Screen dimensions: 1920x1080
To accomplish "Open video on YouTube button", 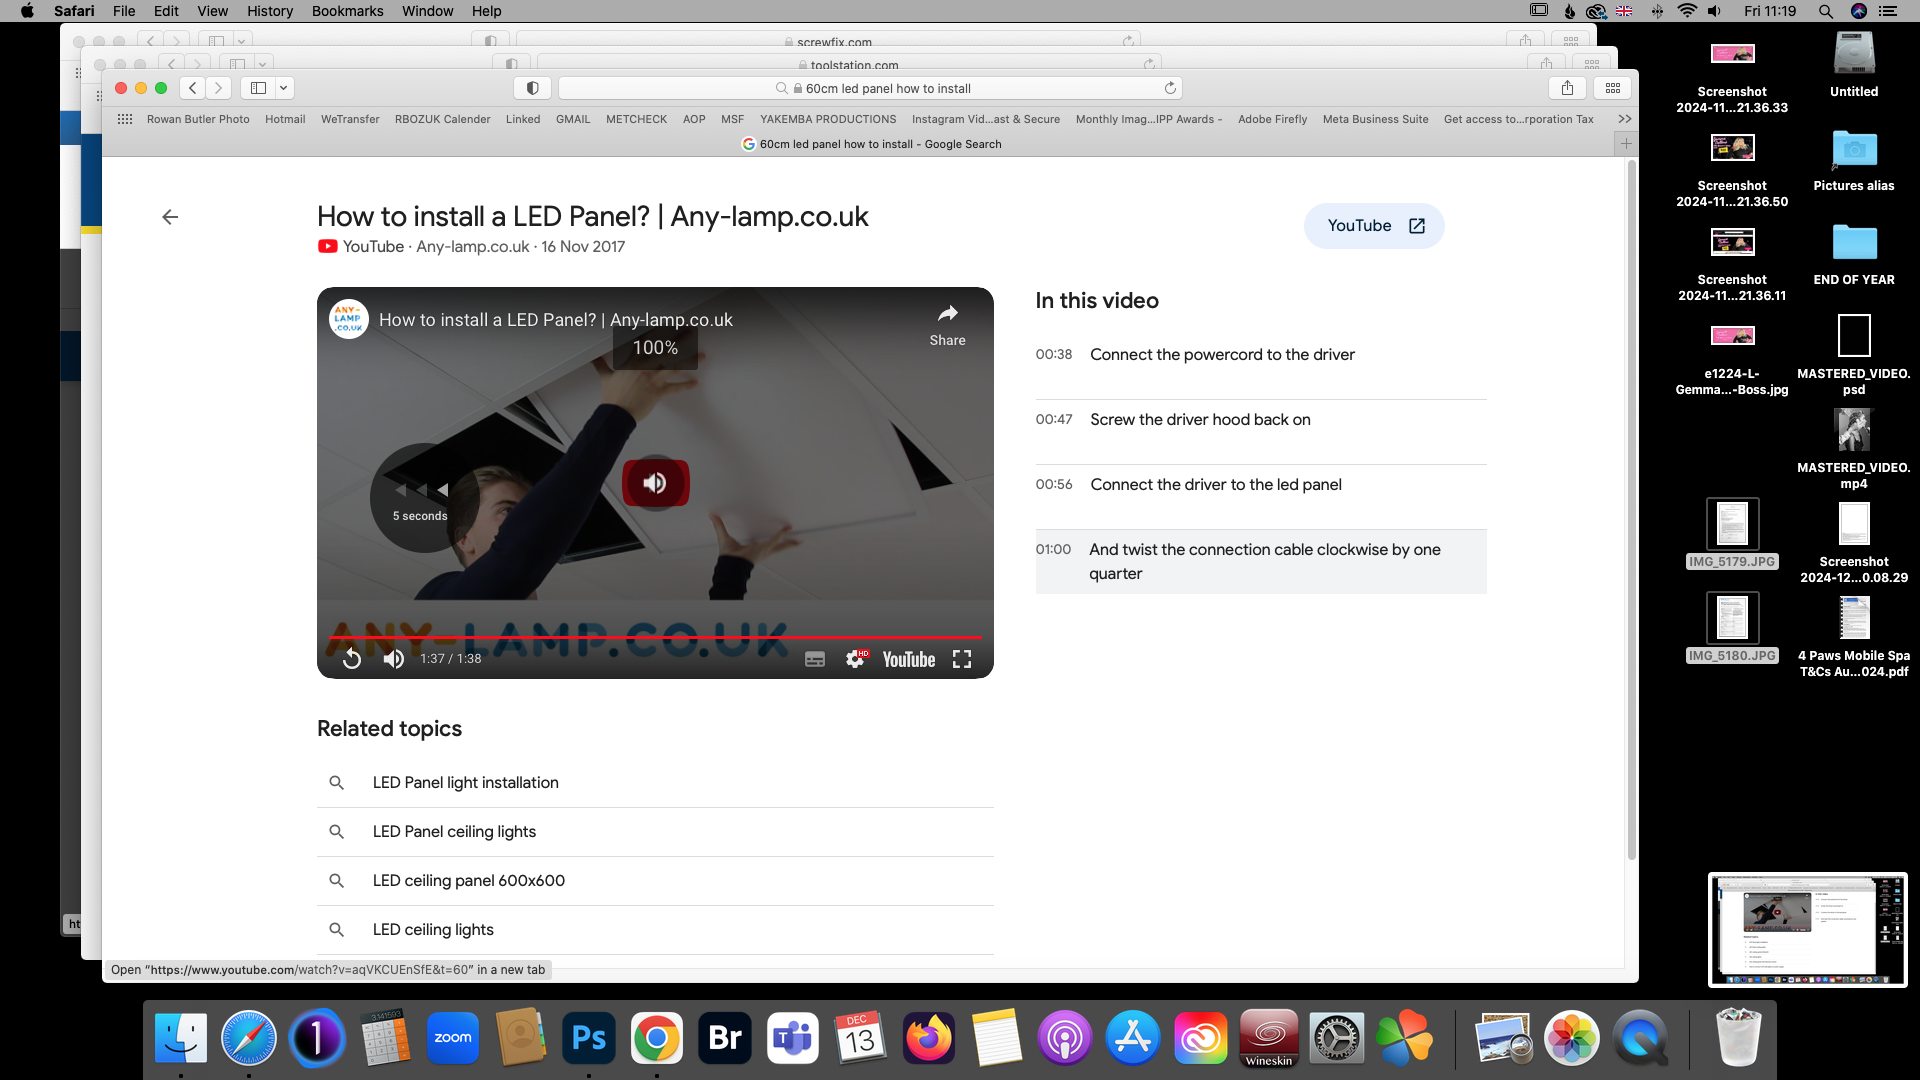I will 1374,226.
